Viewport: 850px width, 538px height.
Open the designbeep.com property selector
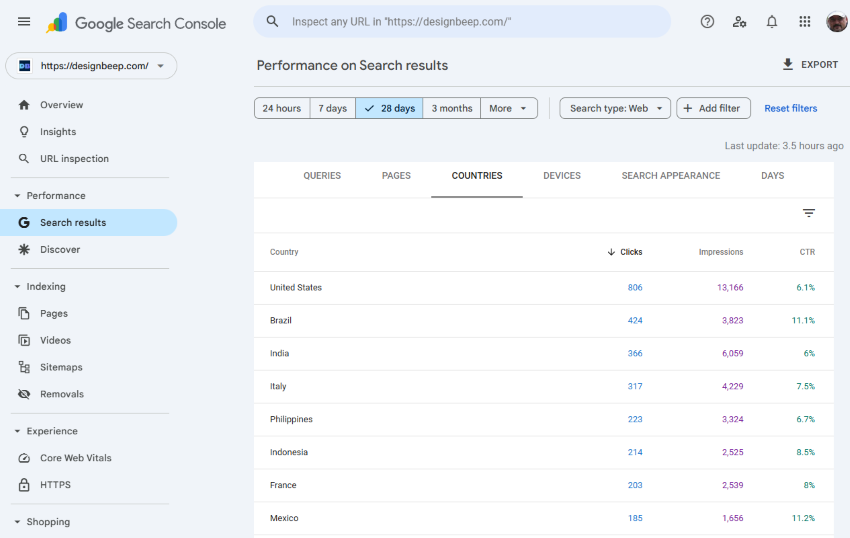click(x=91, y=66)
